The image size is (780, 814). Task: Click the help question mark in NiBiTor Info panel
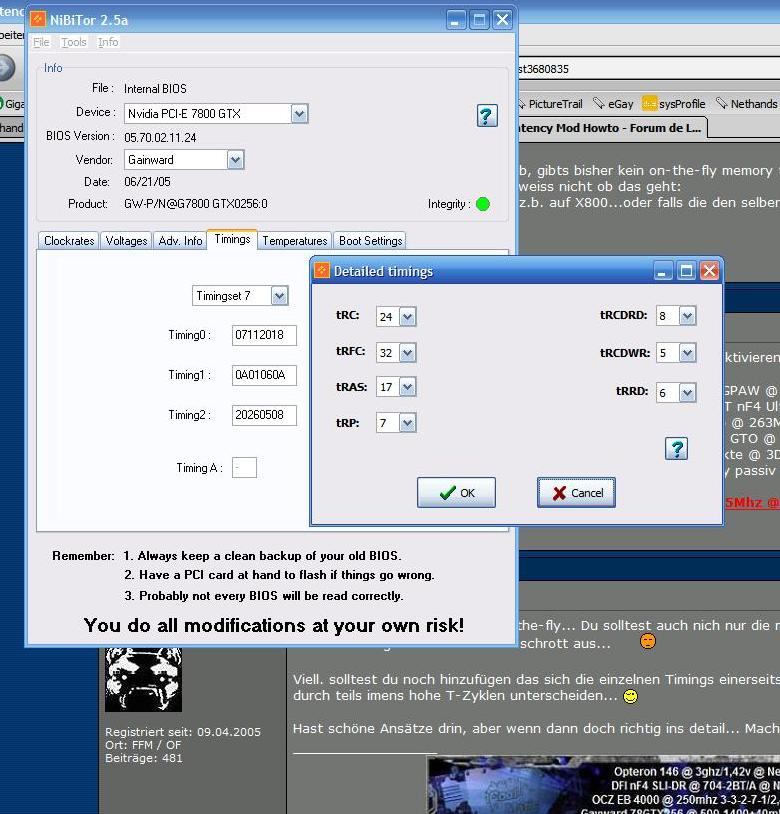click(487, 115)
